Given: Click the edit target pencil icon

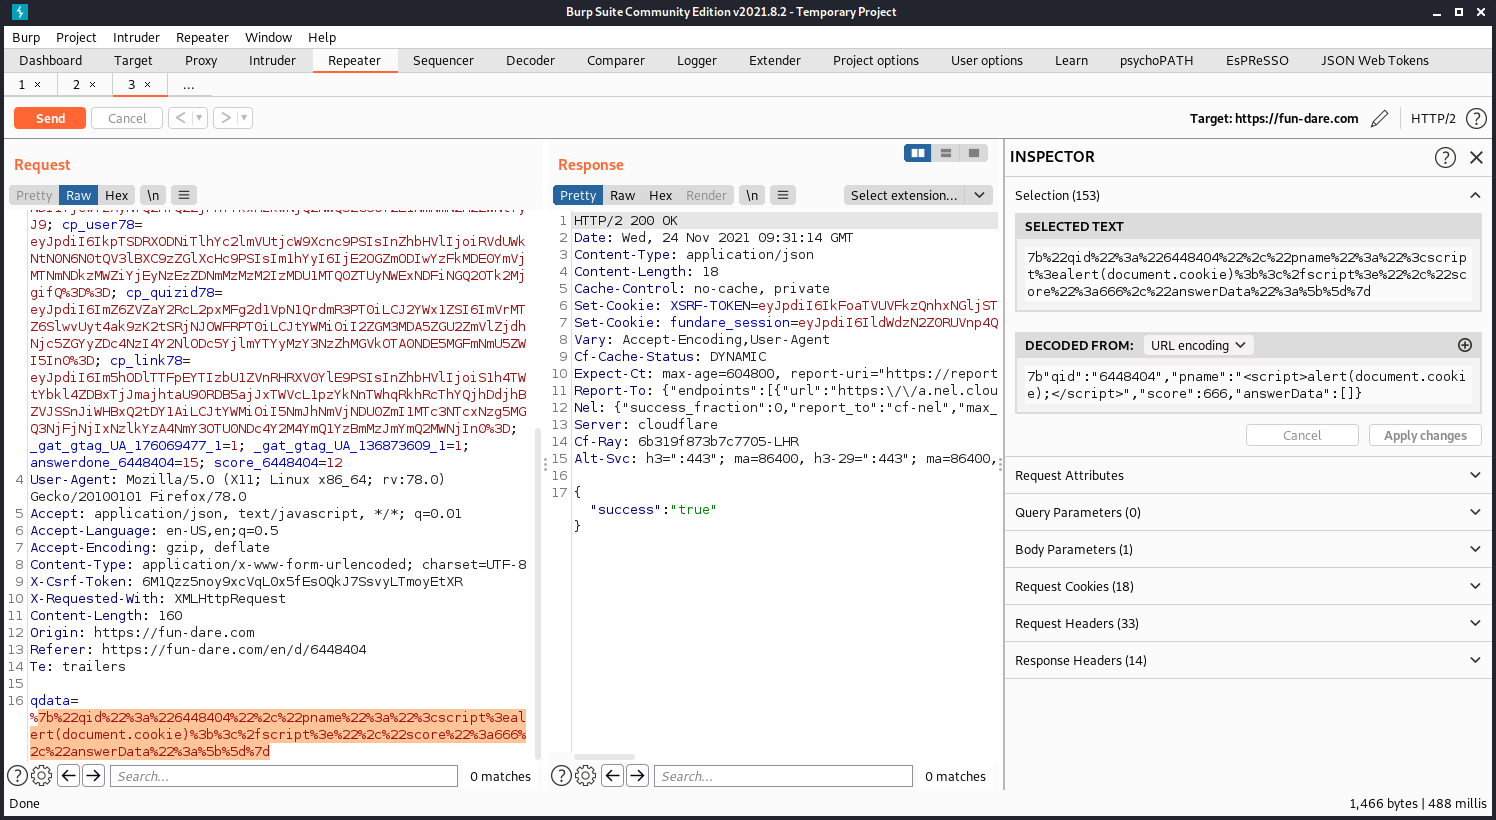Looking at the screenshot, I should [1379, 118].
